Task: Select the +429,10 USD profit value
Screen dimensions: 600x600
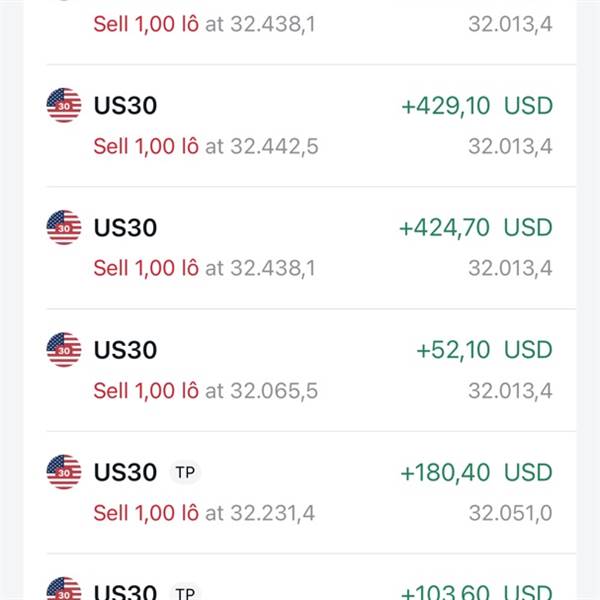Action: click(476, 106)
